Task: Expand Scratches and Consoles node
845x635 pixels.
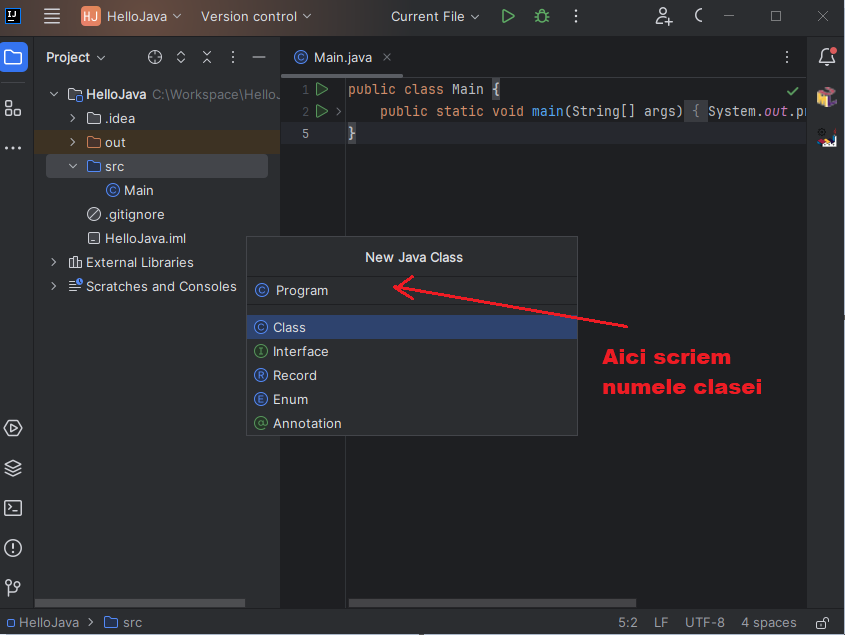Action: pos(53,286)
